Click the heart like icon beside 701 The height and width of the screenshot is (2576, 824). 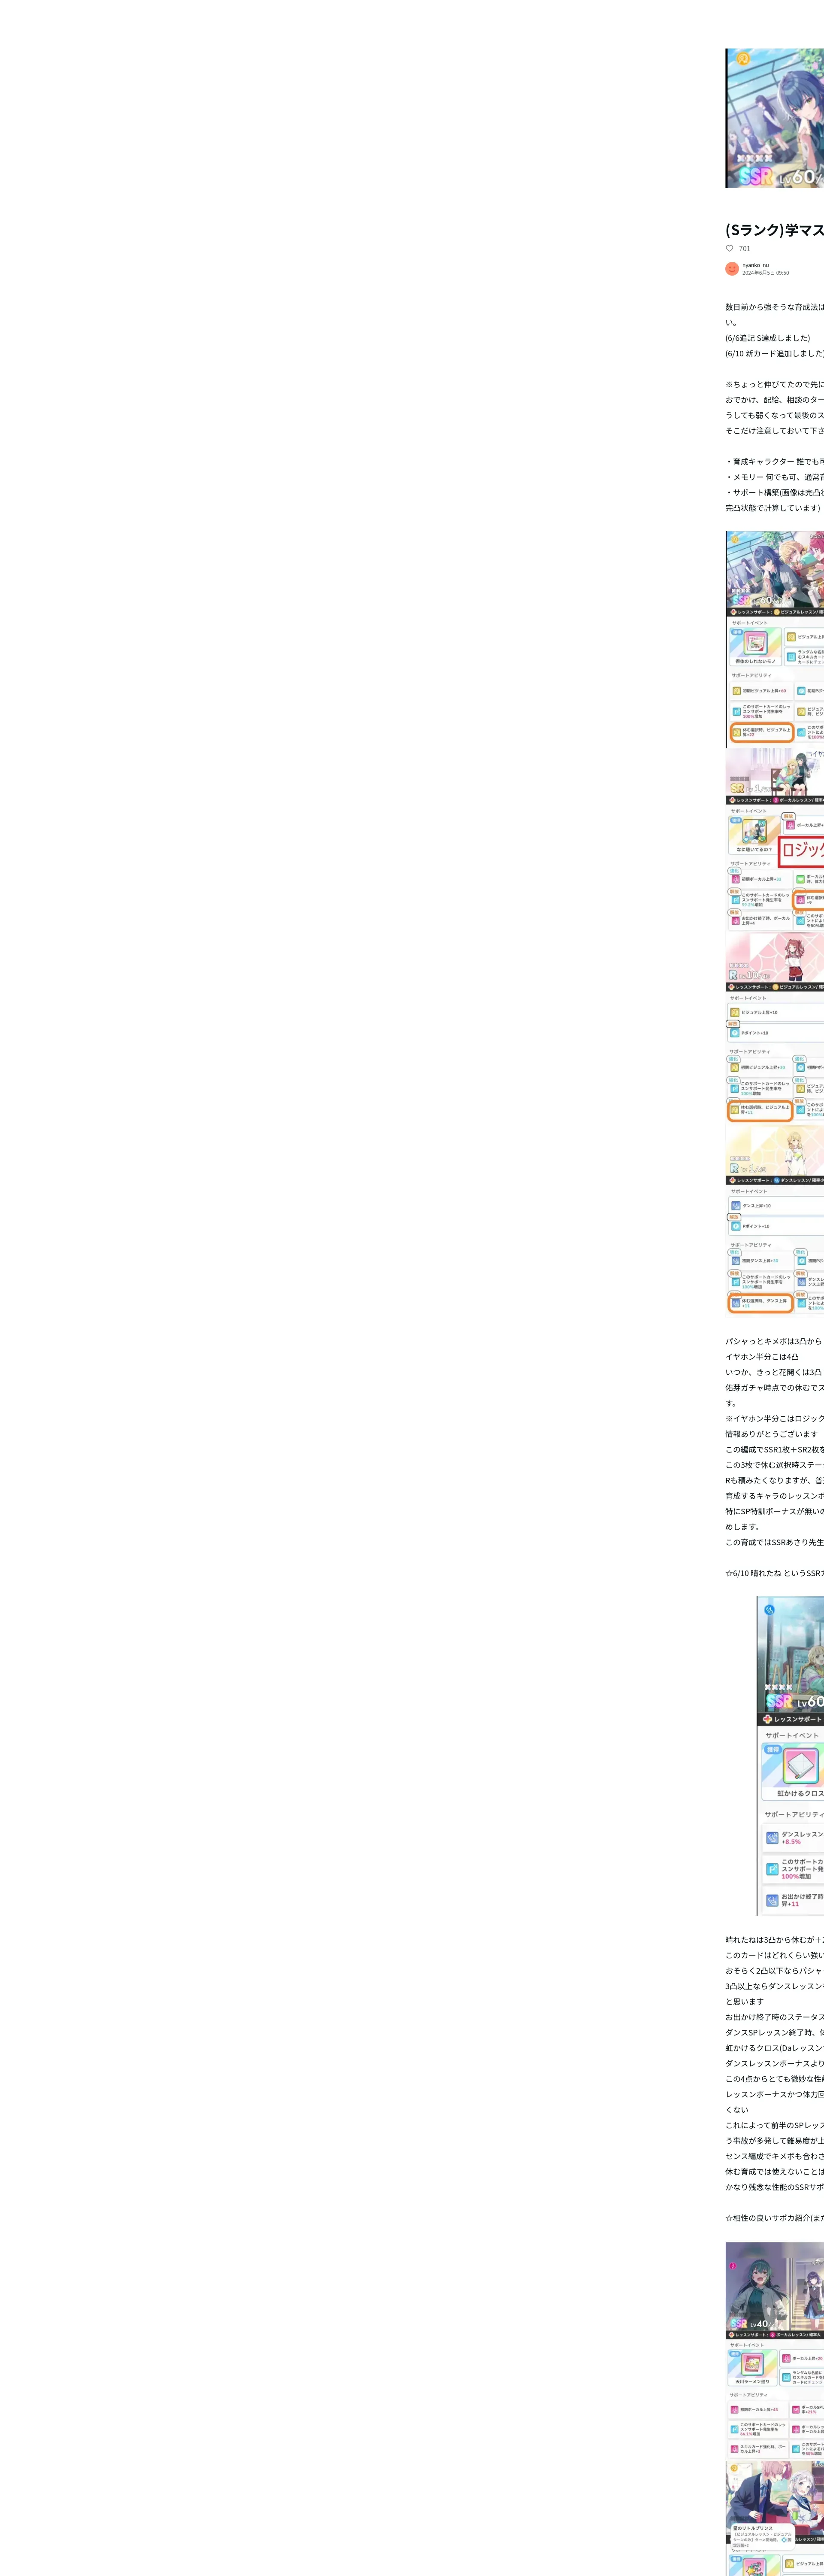pos(730,248)
